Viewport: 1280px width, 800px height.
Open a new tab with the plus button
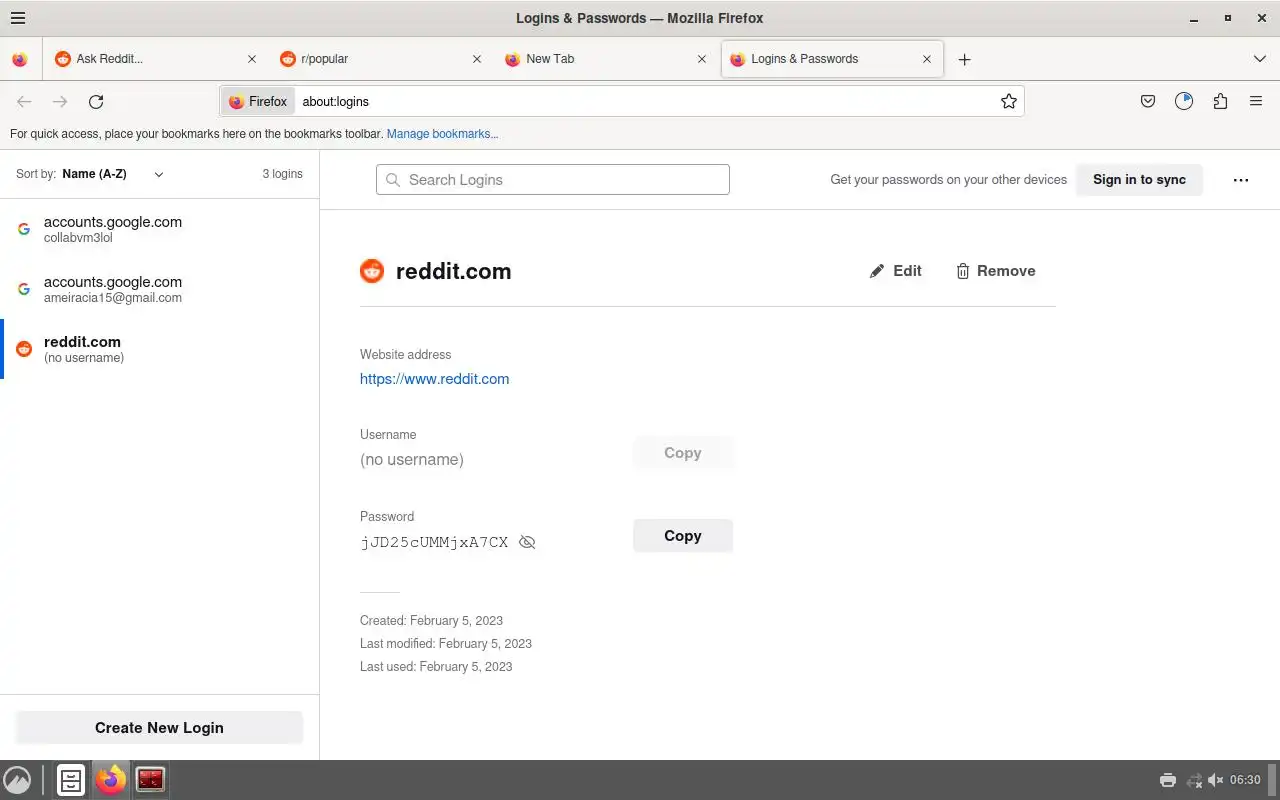[x=964, y=59]
